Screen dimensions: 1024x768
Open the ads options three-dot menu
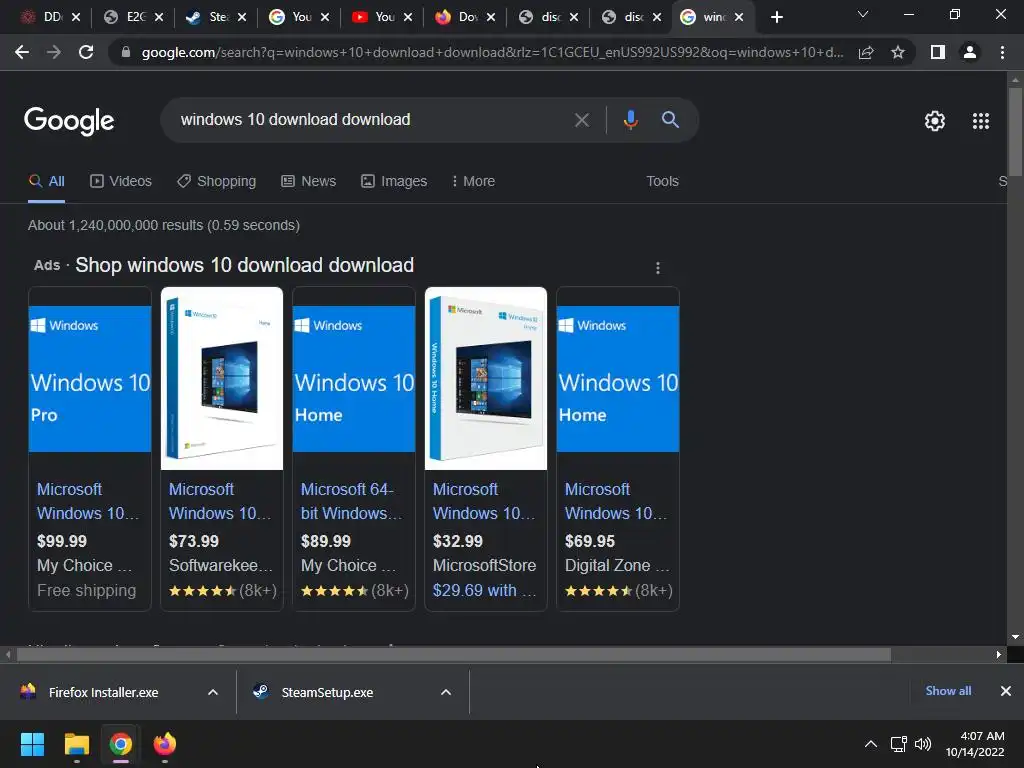[x=658, y=268]
